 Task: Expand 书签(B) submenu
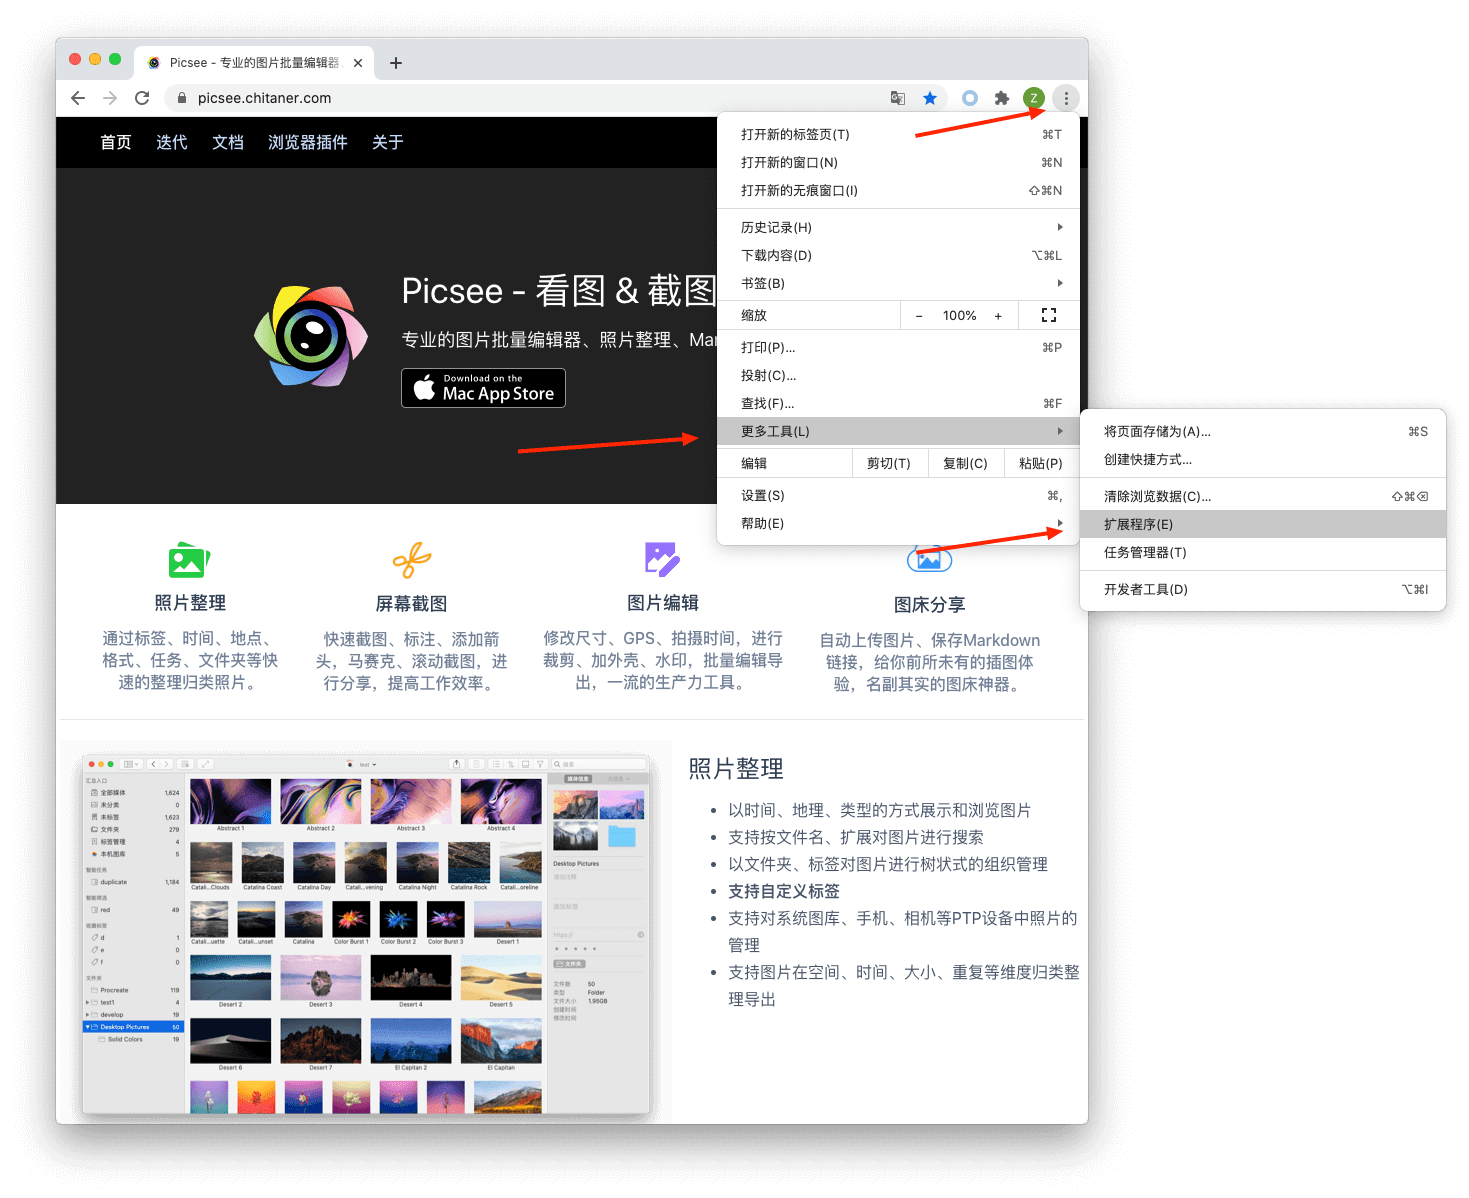pos(898,283)
